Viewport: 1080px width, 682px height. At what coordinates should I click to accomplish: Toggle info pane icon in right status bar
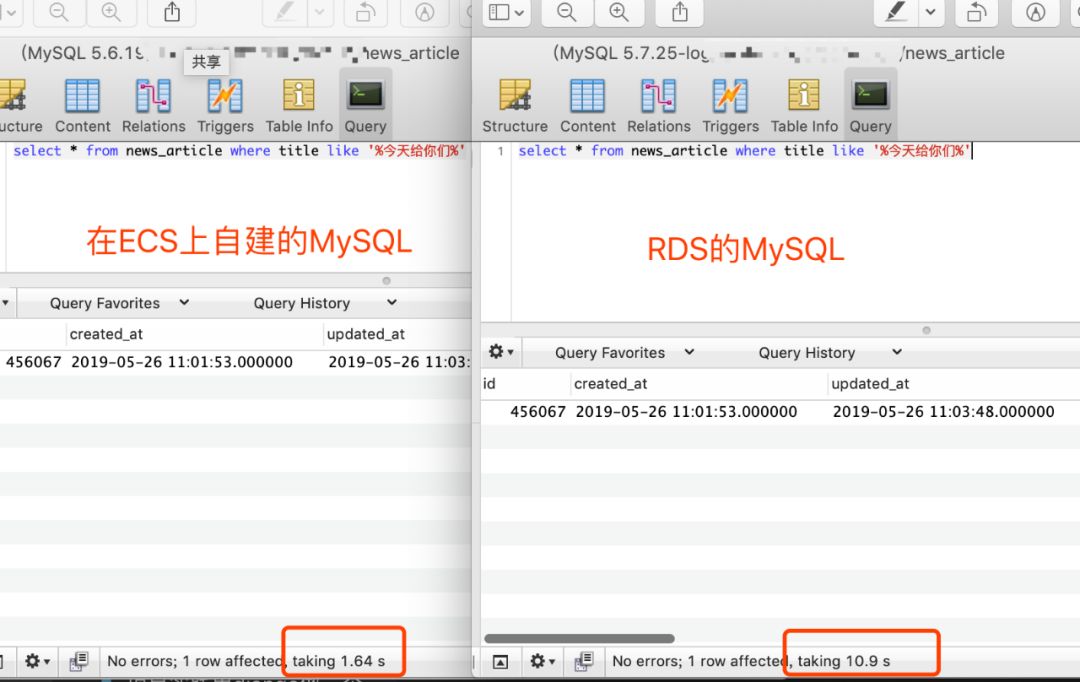point(501,662)
